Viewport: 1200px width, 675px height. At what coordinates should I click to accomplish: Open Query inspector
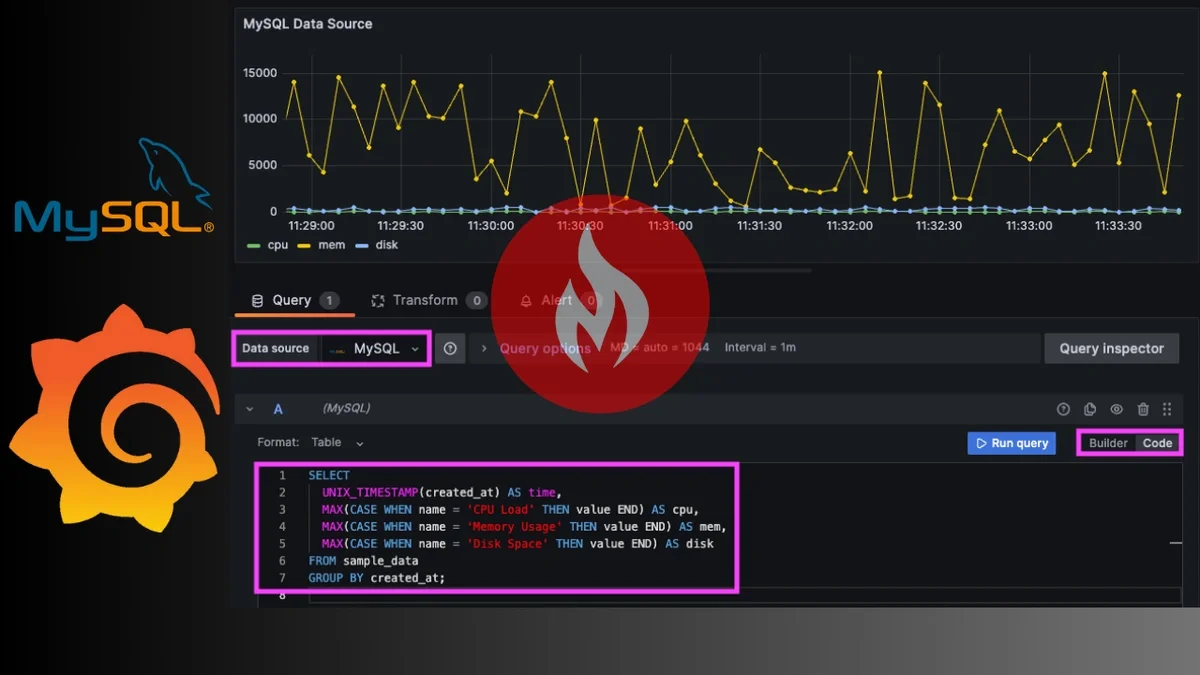click(x=1111, y=348)
